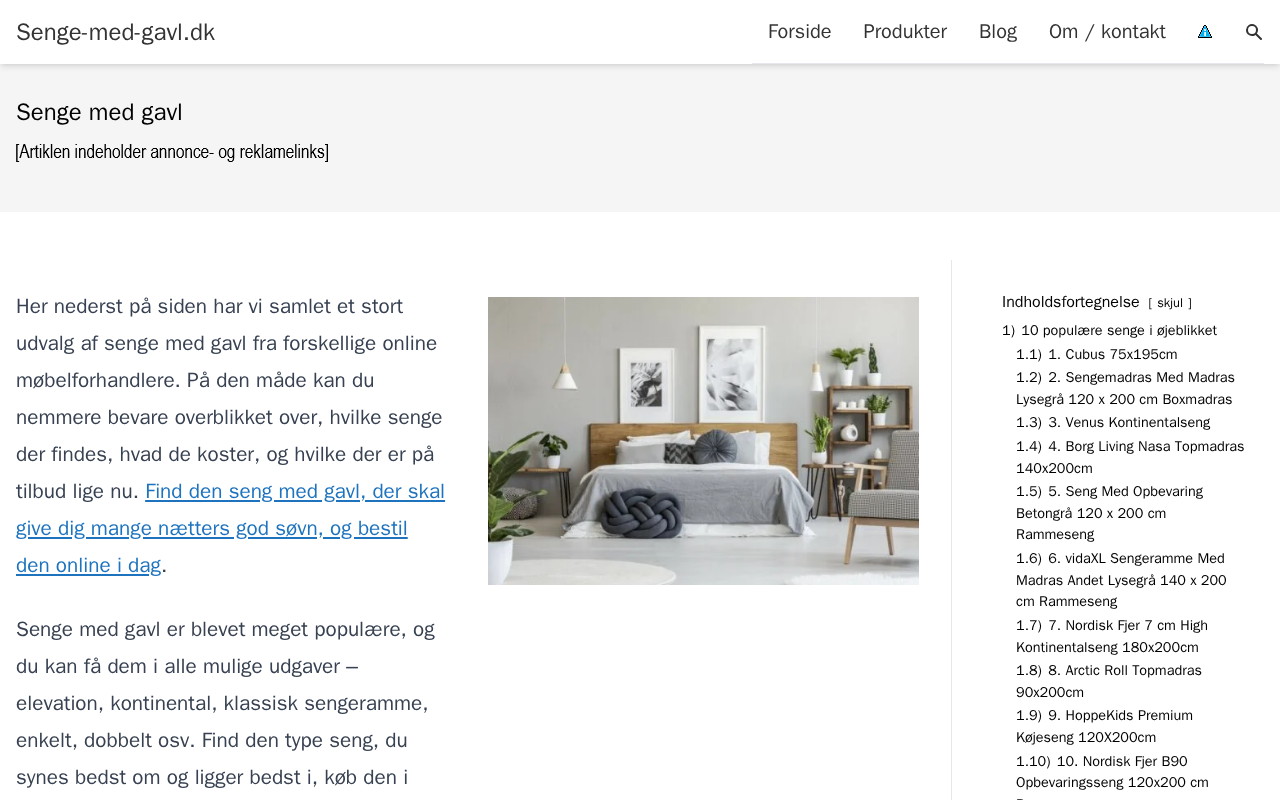Click the Senge-med-gavl.dk site title
This screenshot has height=800, width=1280.
click(116, 32)
